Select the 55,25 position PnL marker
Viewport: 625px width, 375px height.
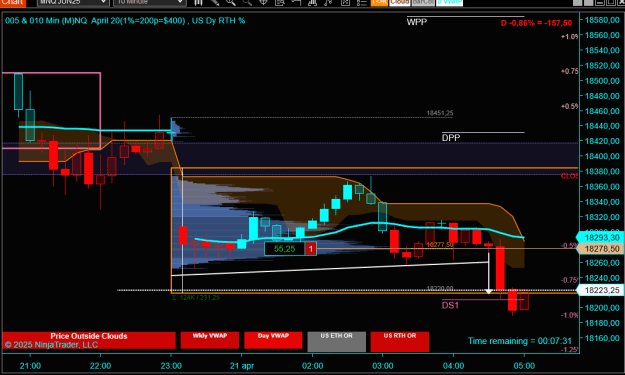point(285,249)
